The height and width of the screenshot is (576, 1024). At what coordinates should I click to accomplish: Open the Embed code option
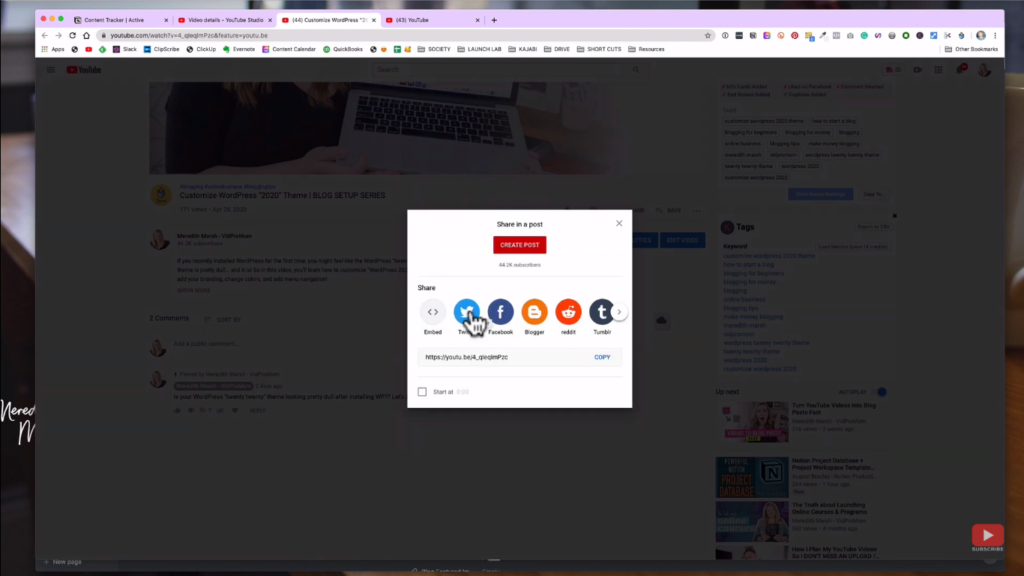coord(432,312)
